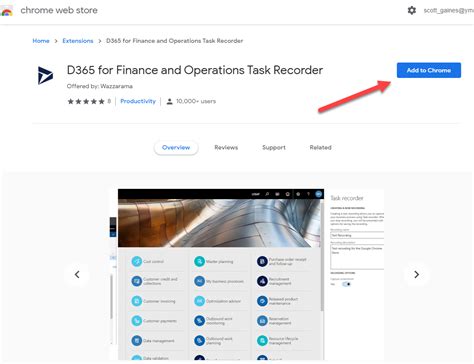Click the signed-in account email

click(x=449, y=10)
